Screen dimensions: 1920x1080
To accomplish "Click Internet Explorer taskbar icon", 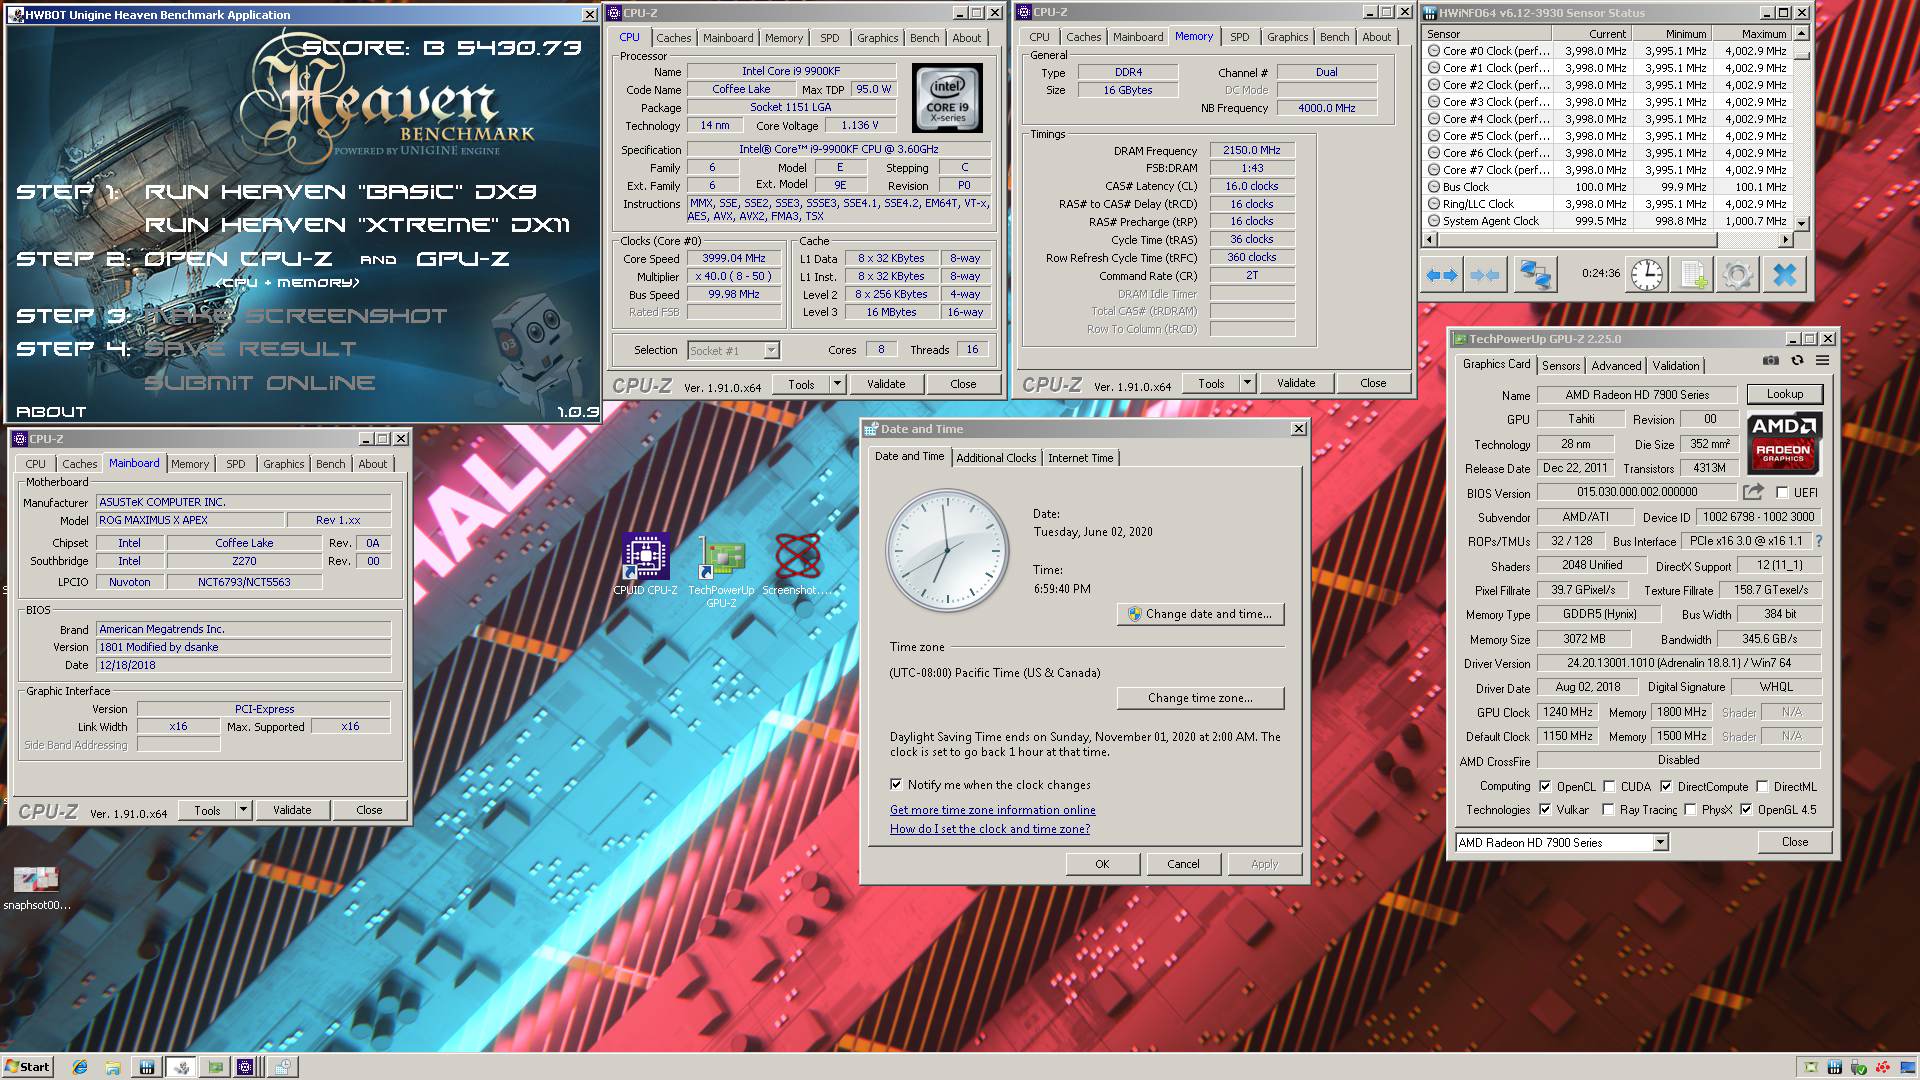I will 80,1067.
